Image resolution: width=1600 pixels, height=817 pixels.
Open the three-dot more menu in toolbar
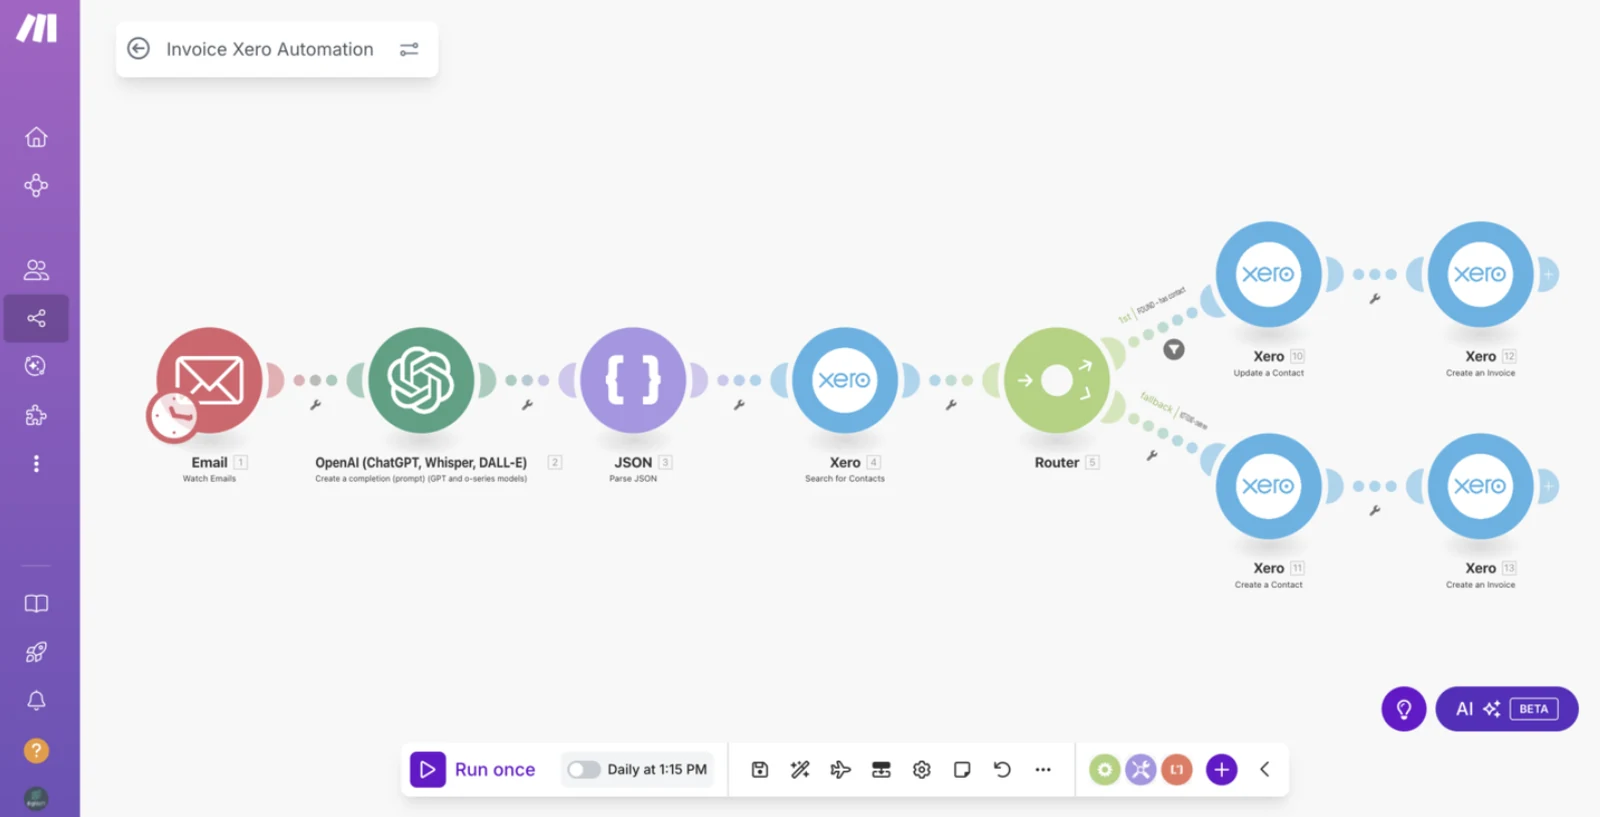click(x=1043, y=769)
